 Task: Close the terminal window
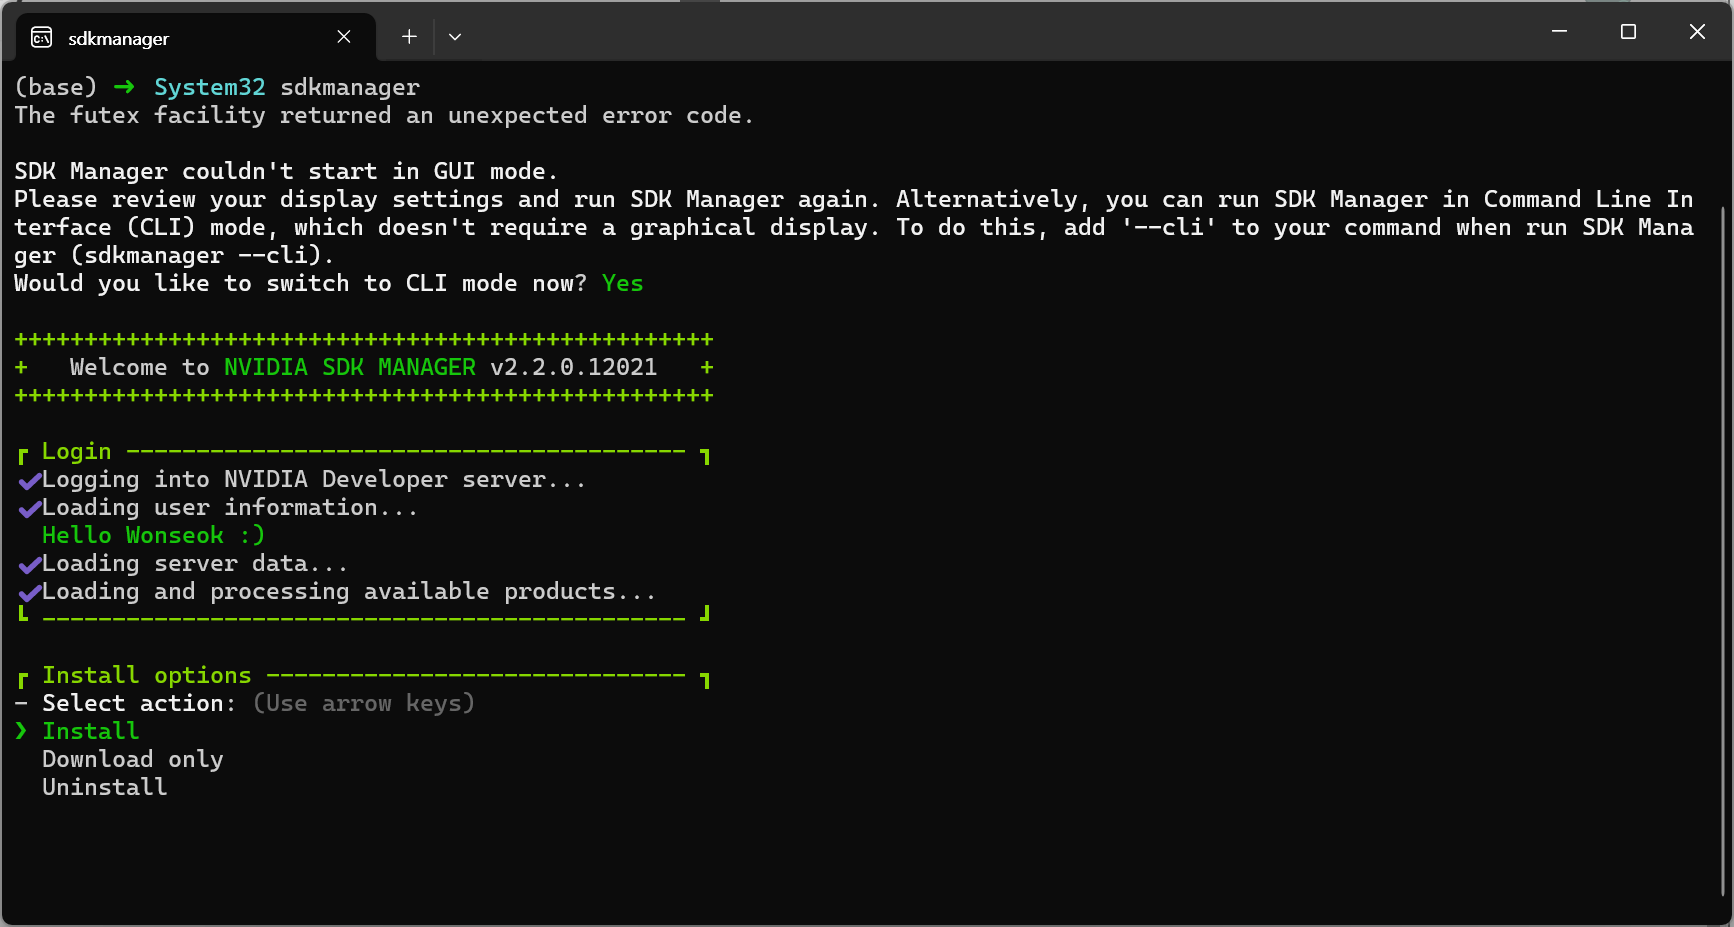click(x=1697, y=32)
